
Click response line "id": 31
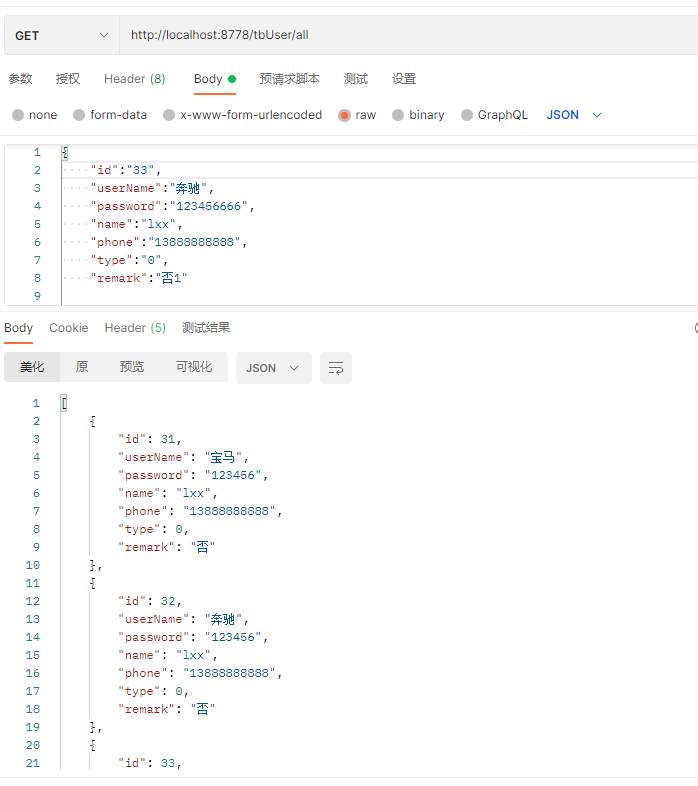[149, 439]
